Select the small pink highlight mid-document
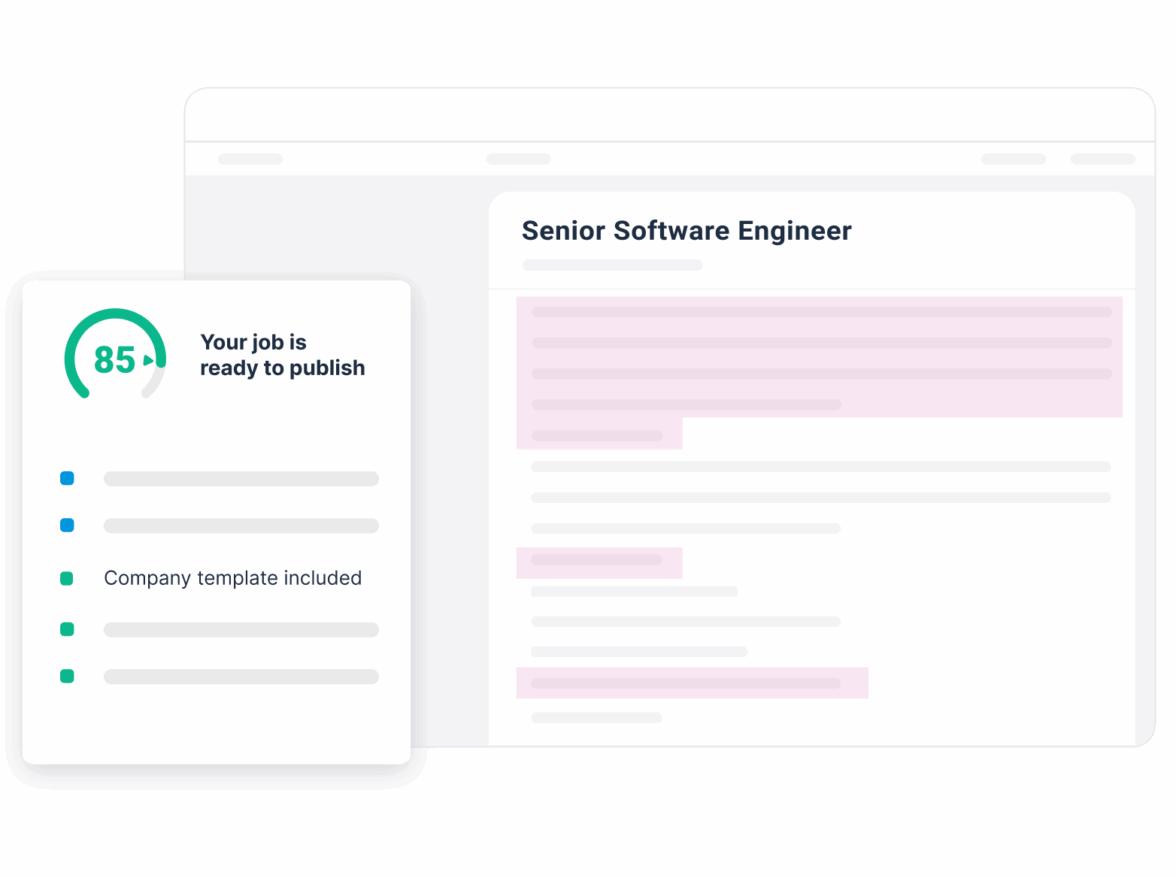The image size is (1176, 878). pos(598,562)
